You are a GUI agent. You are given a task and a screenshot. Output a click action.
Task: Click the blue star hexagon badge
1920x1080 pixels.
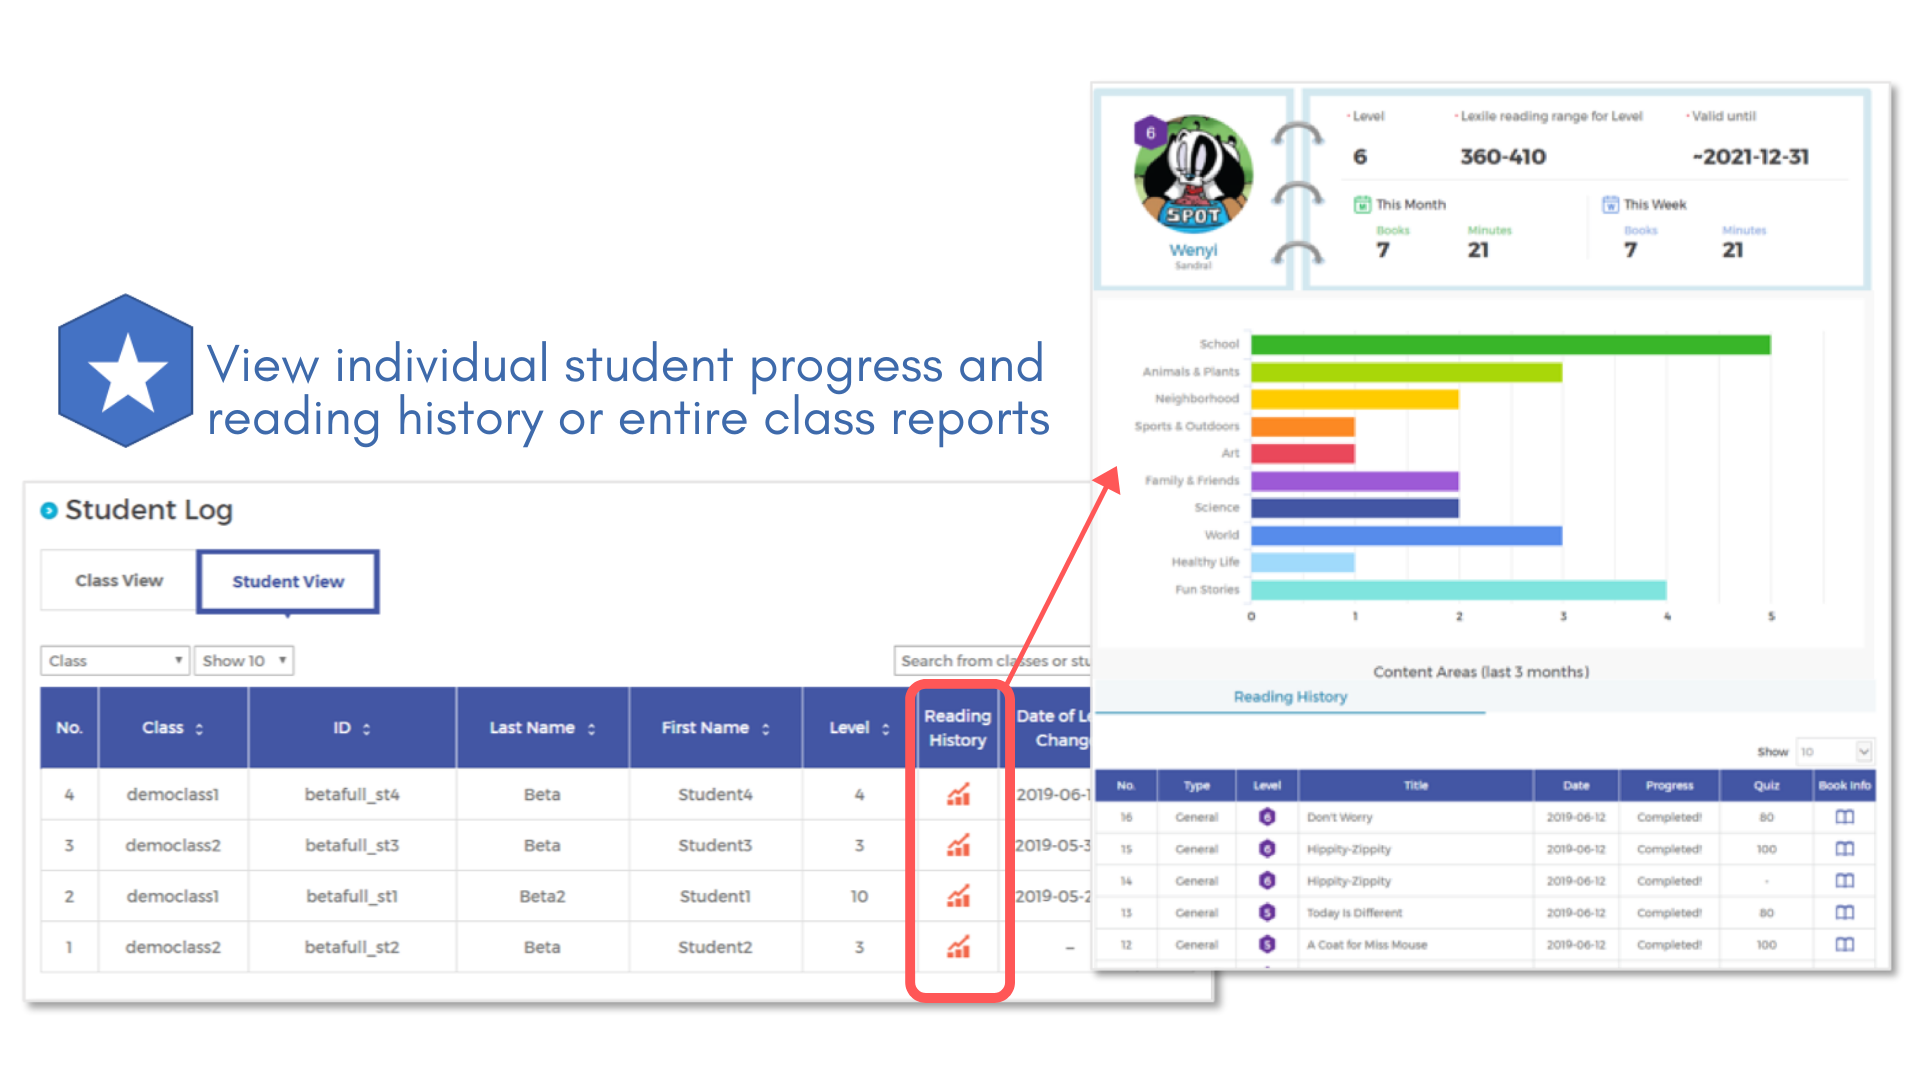126,371
